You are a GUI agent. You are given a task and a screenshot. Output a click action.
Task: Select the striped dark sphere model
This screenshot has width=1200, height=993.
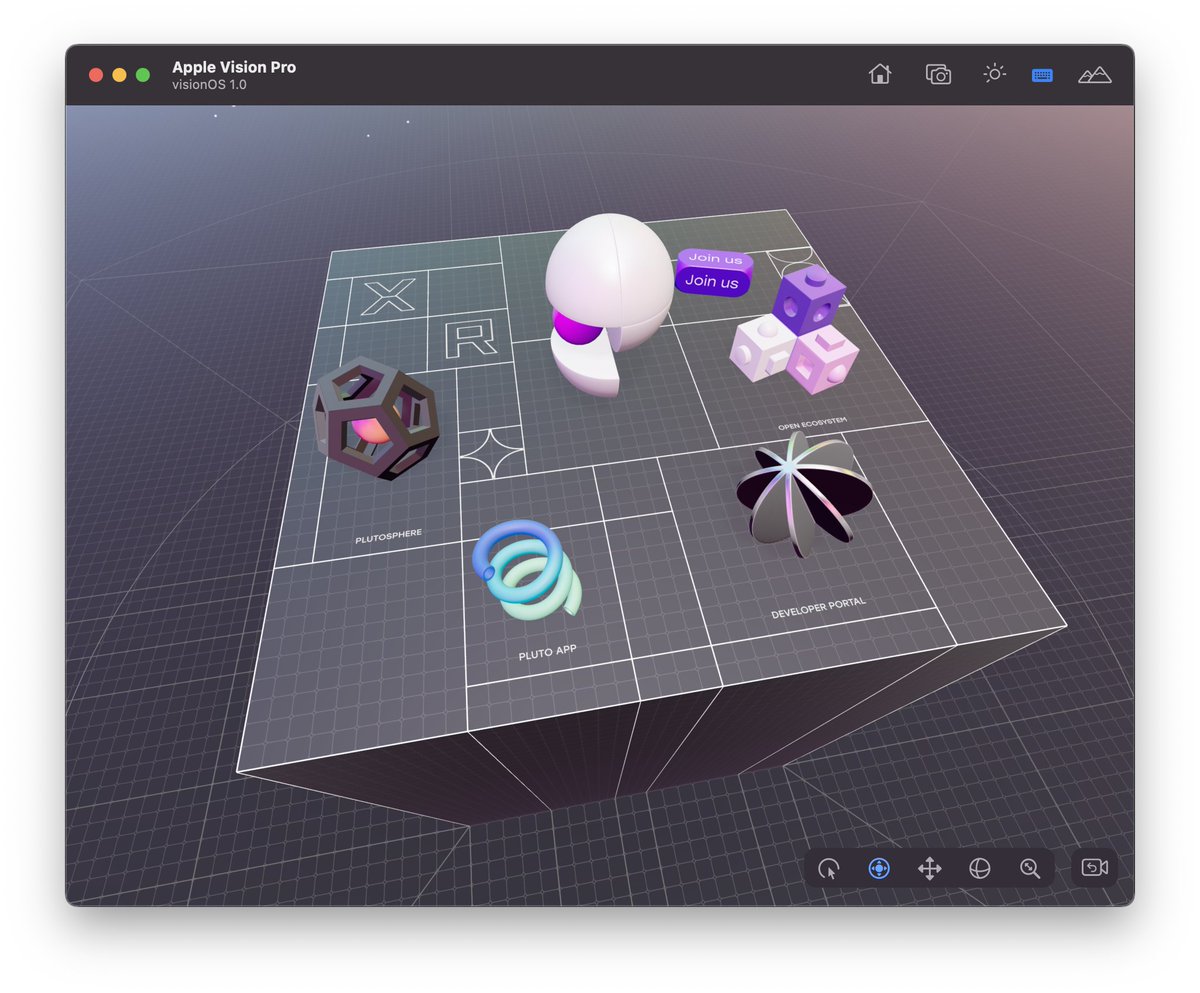[804, 495]
